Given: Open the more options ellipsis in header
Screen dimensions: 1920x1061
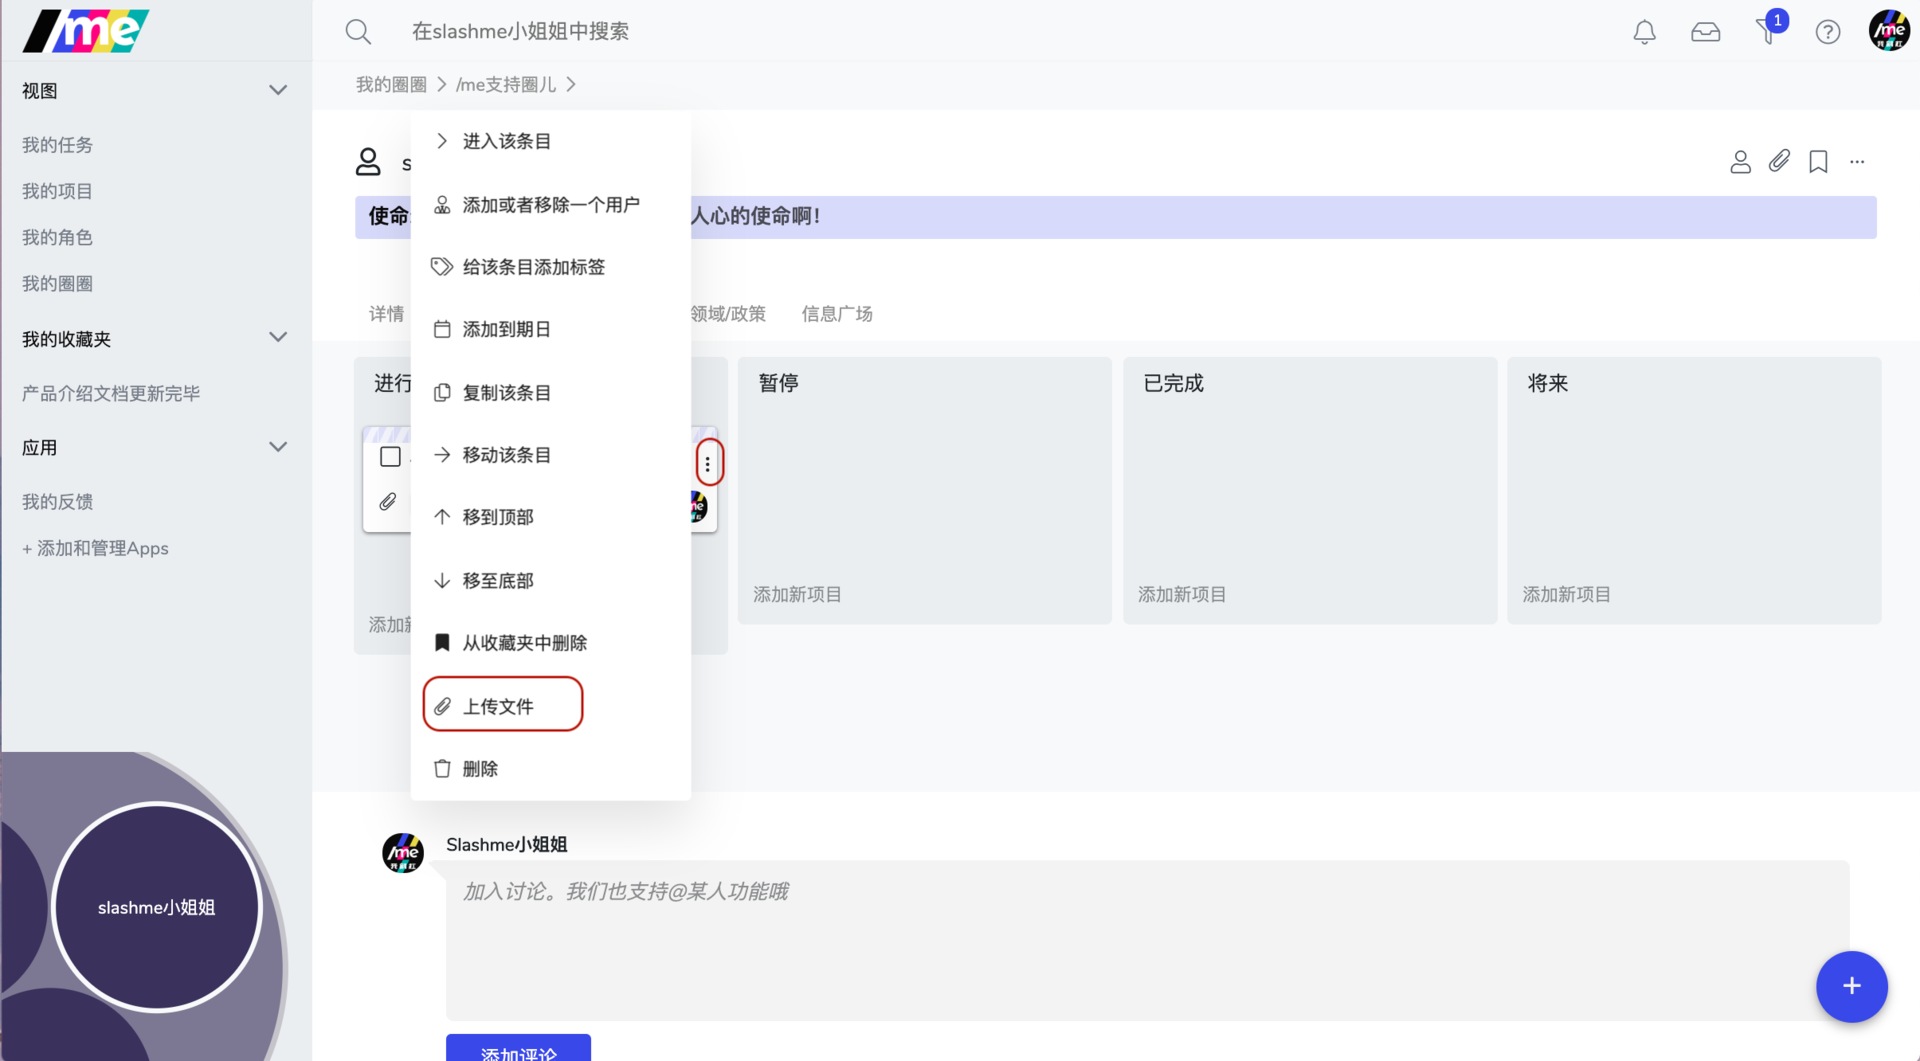Looking at the screenshot, I should coord(1857,161).
